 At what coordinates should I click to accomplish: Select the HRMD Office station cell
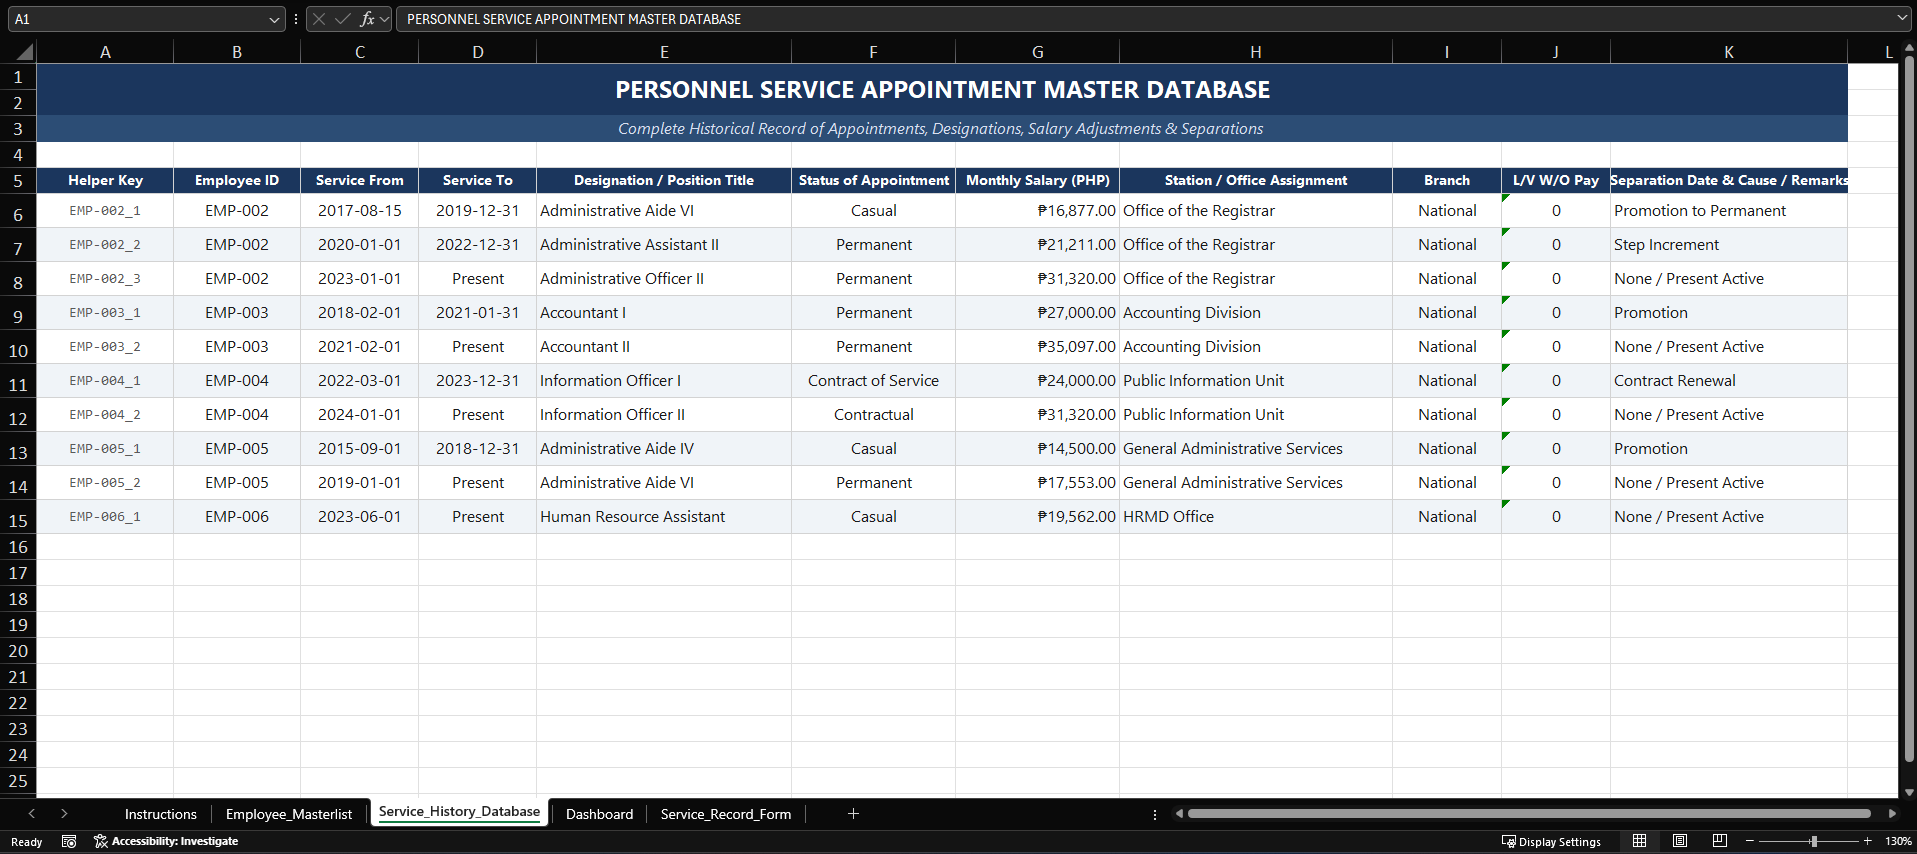(1256, 517)
